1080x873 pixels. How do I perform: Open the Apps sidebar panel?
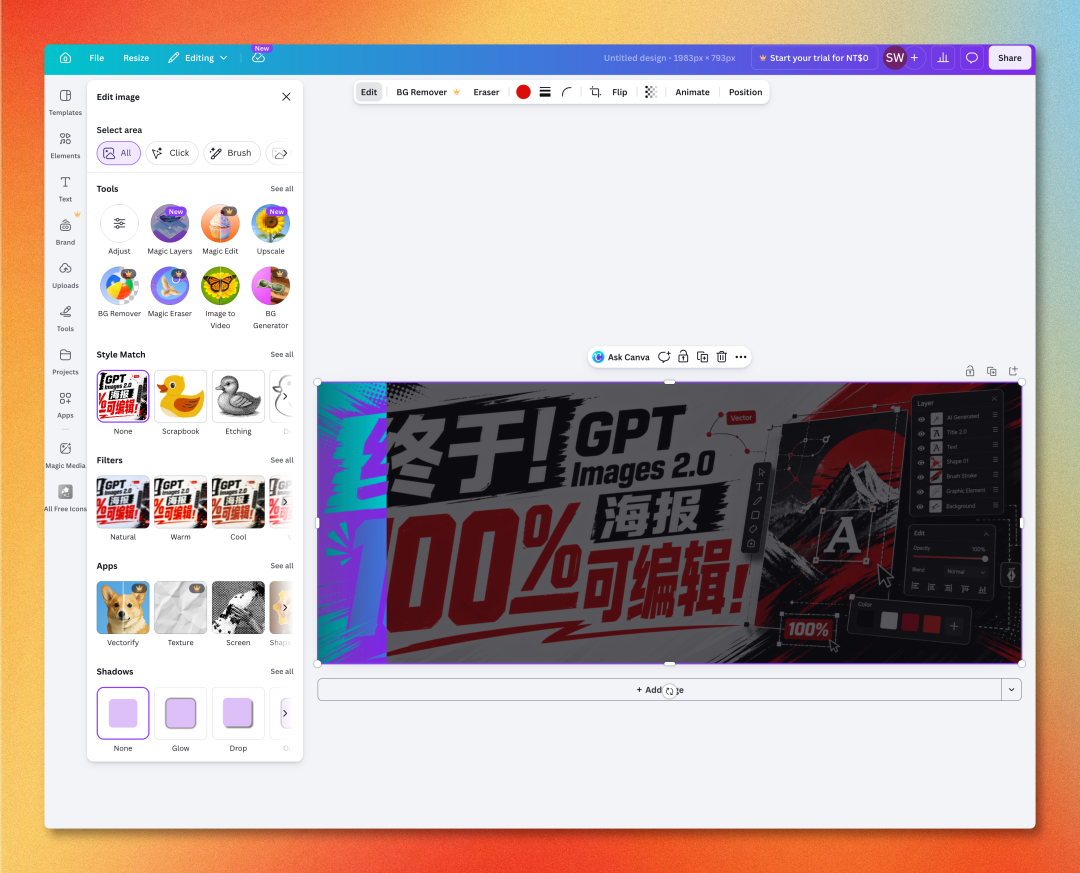pos(65,405)
